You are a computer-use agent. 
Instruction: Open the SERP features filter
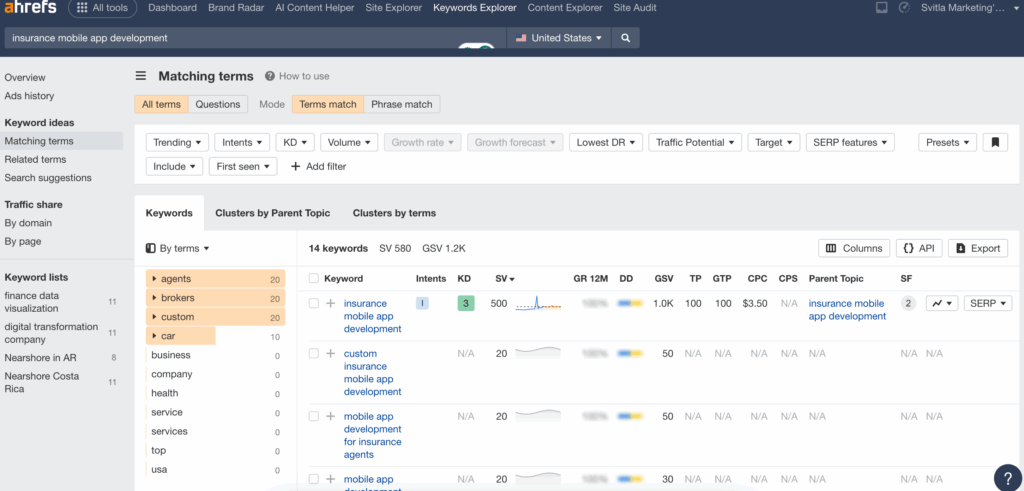[x=850, y=142]
